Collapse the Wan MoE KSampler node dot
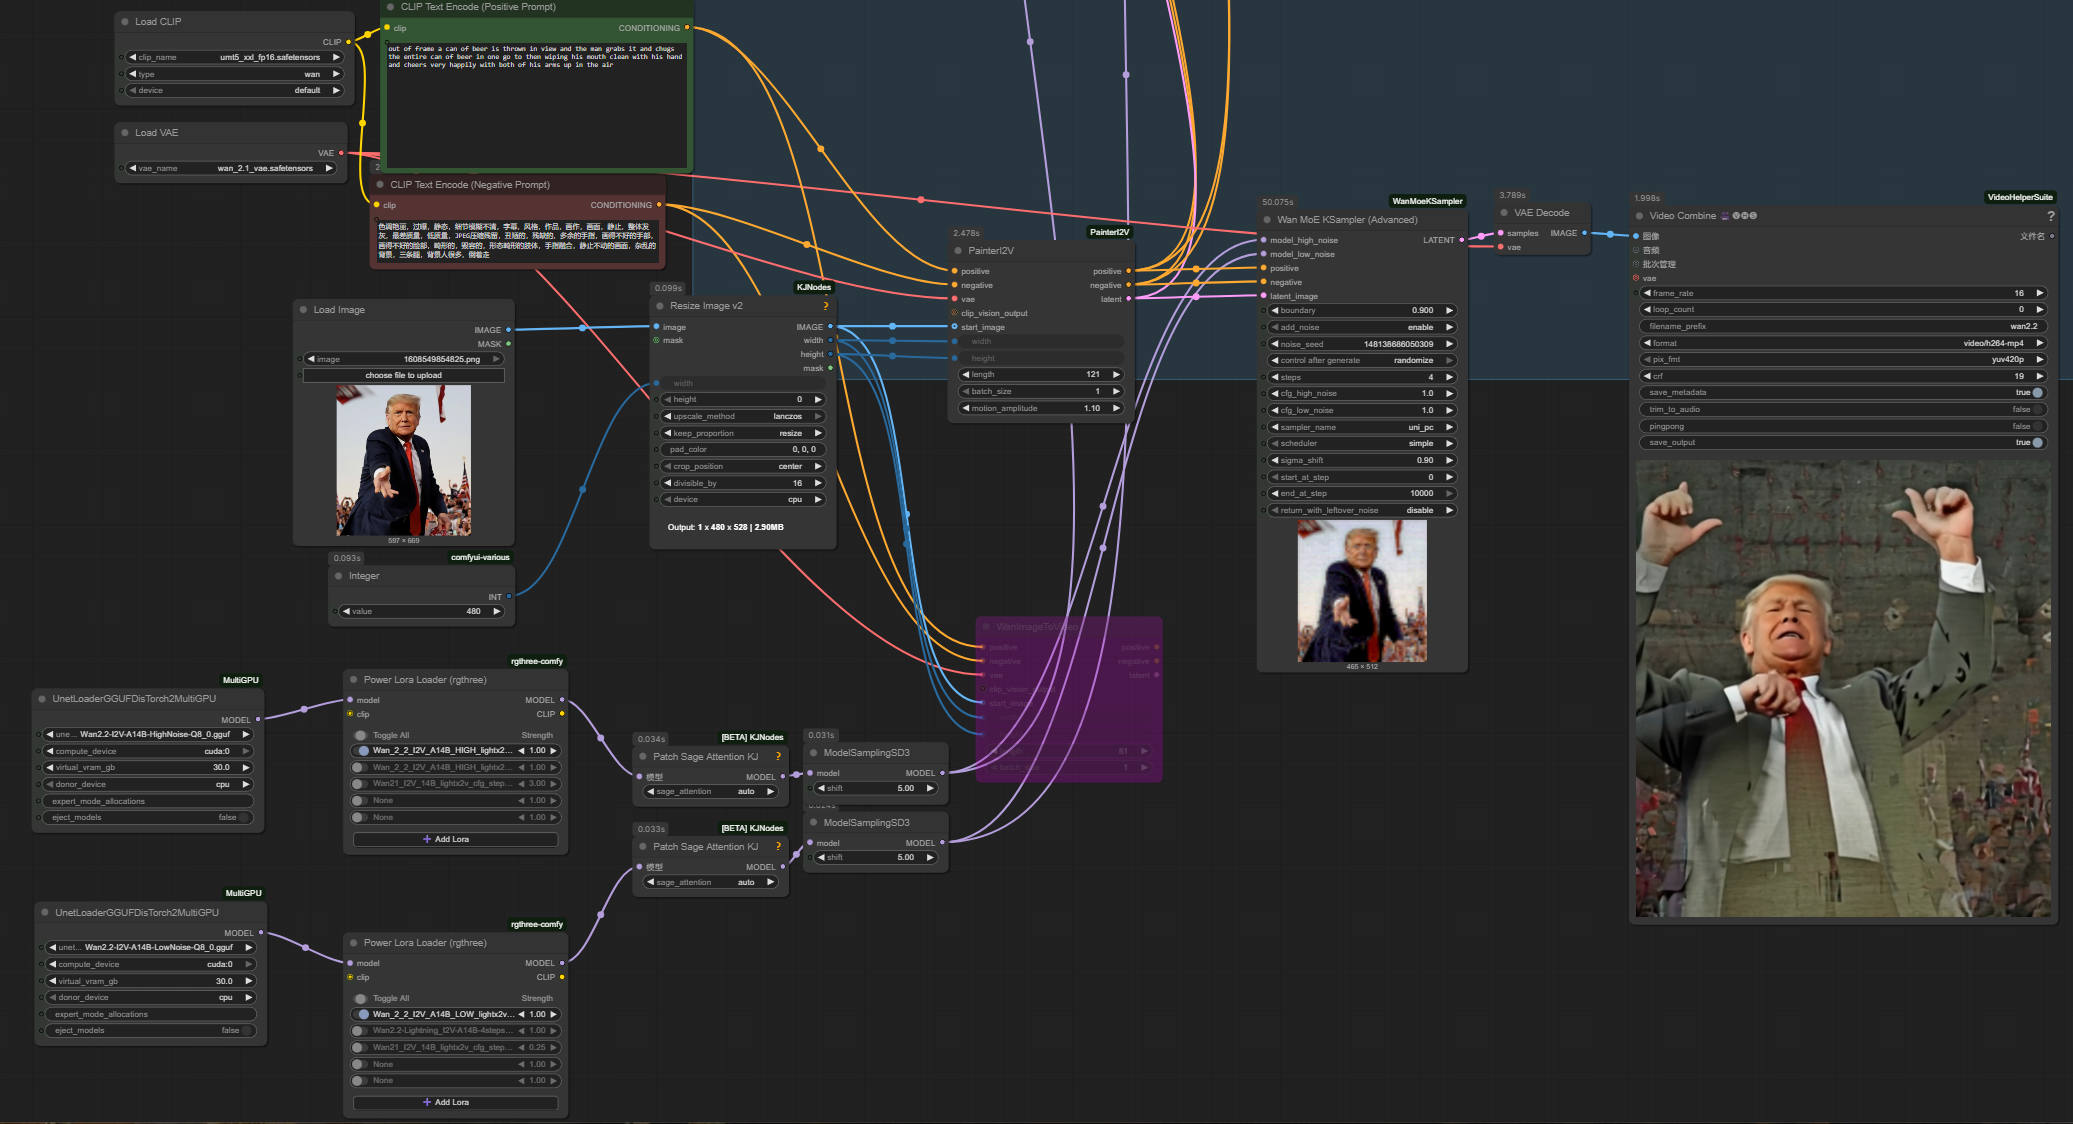This screenshot has width=2073, height=1124. point(1267,220)
